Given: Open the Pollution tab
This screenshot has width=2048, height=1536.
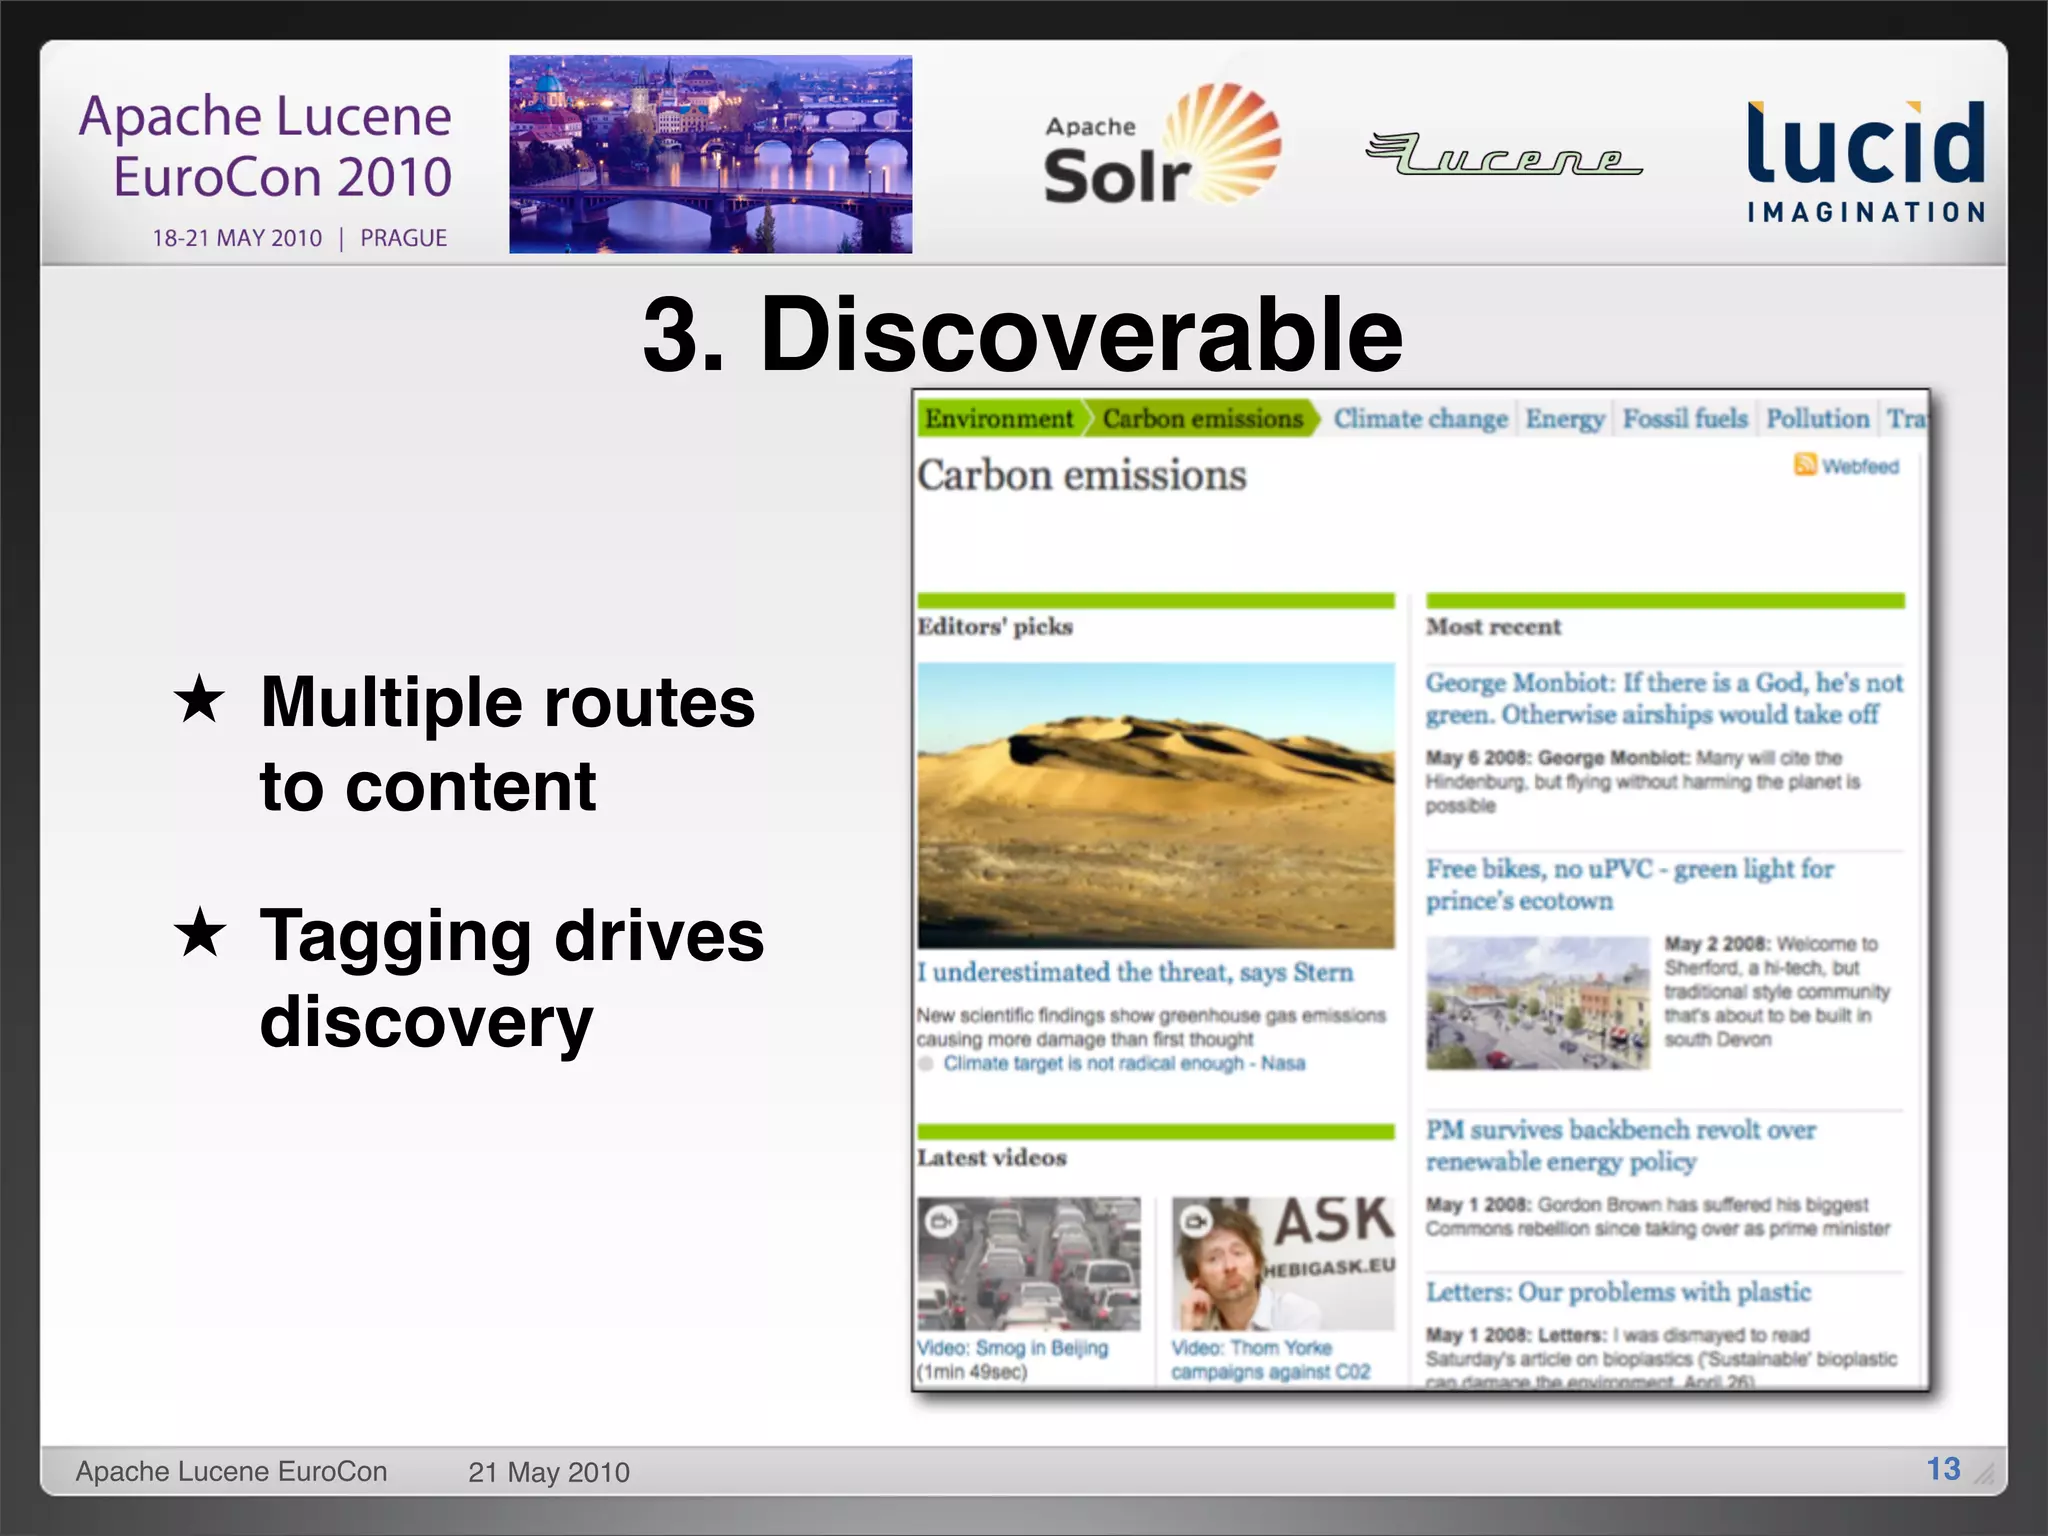Looking at the screenshot, I should (1817, 419).
